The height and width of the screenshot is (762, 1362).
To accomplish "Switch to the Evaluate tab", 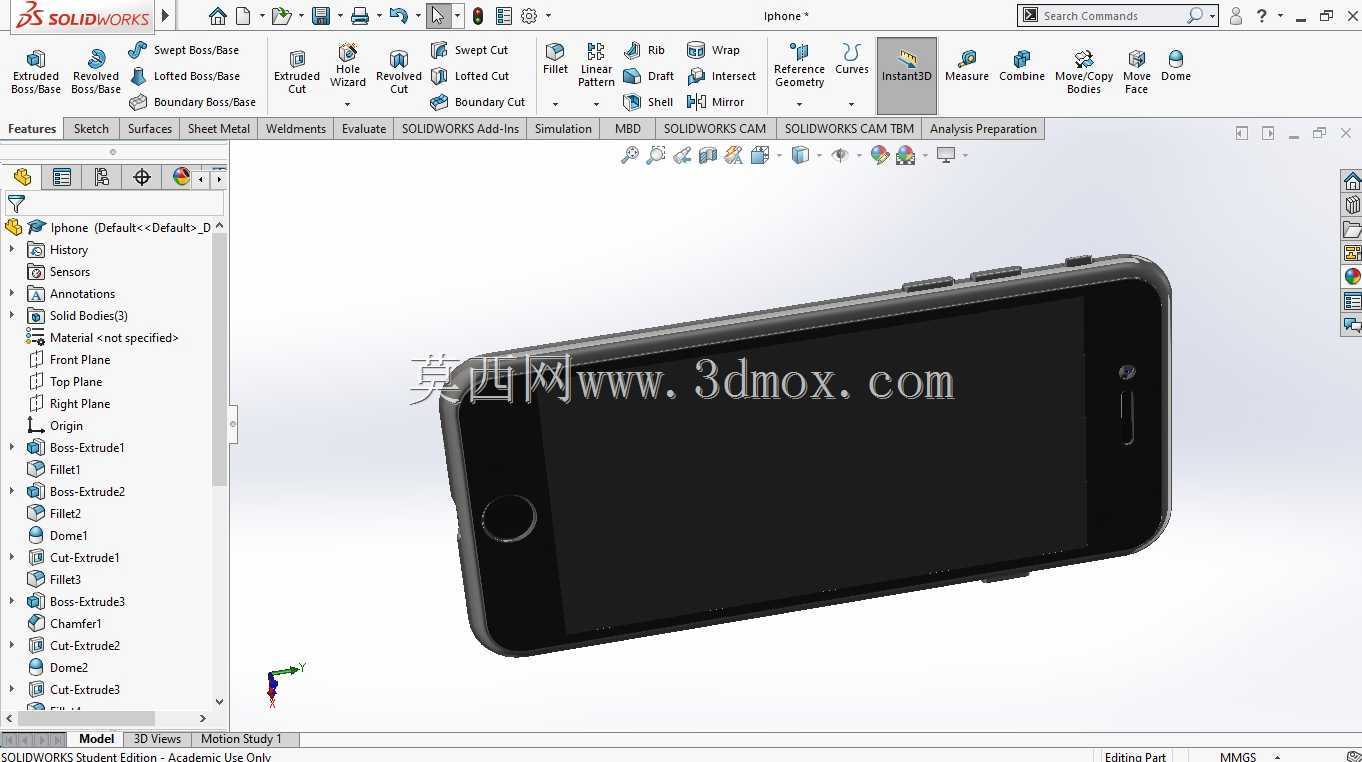I will pos(364,128).
